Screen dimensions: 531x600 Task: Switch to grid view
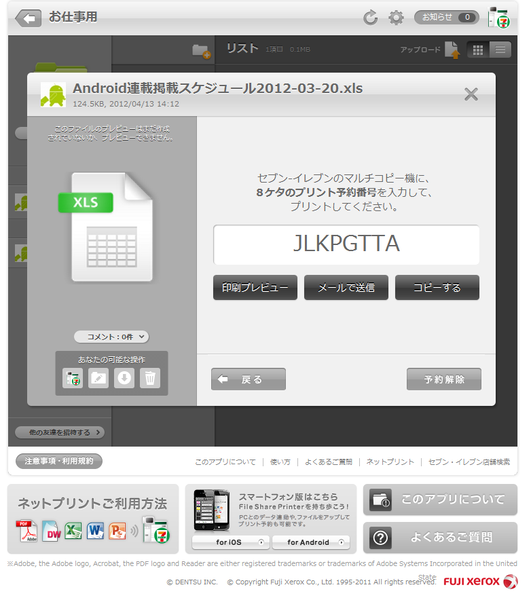(478, 50)
